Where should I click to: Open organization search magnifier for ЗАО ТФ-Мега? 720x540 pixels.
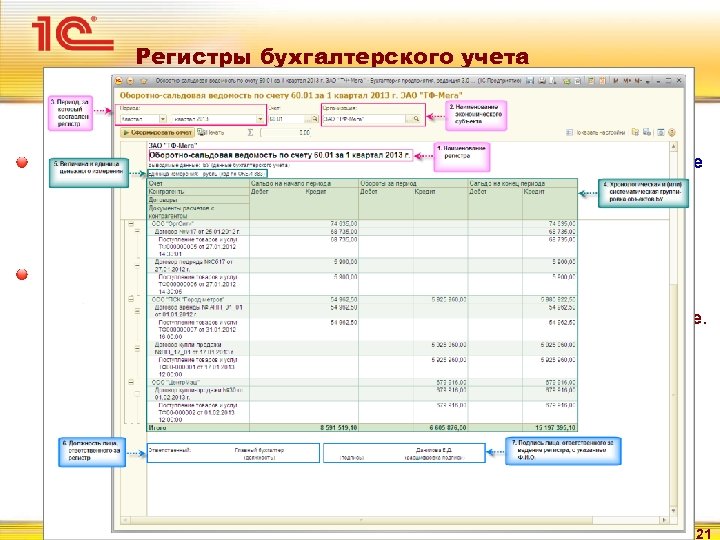point(416,119)
